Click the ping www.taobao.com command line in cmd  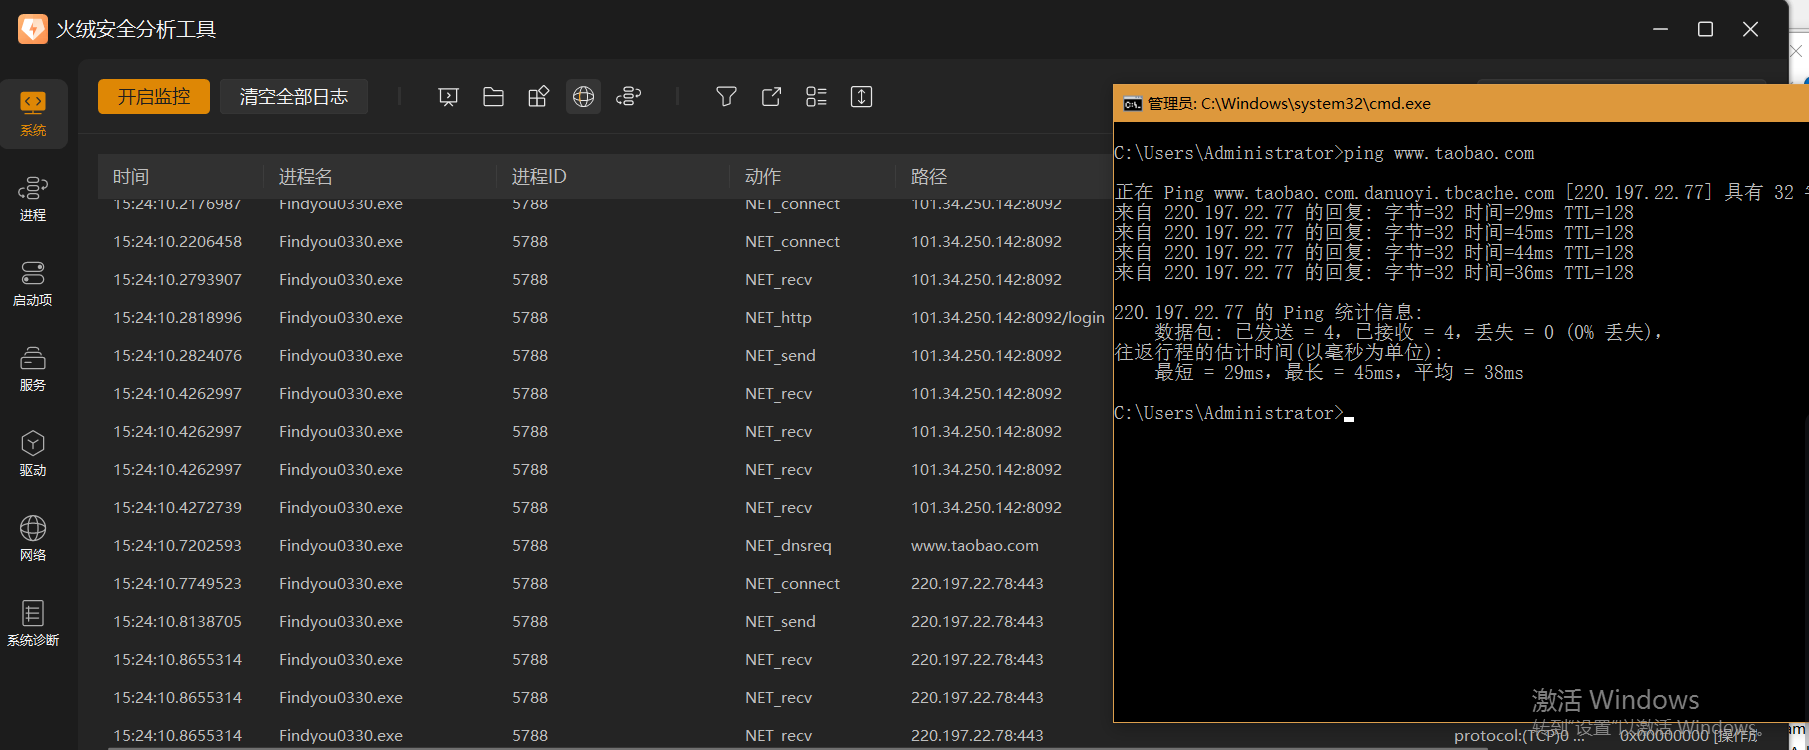[x=1324, y=153]
